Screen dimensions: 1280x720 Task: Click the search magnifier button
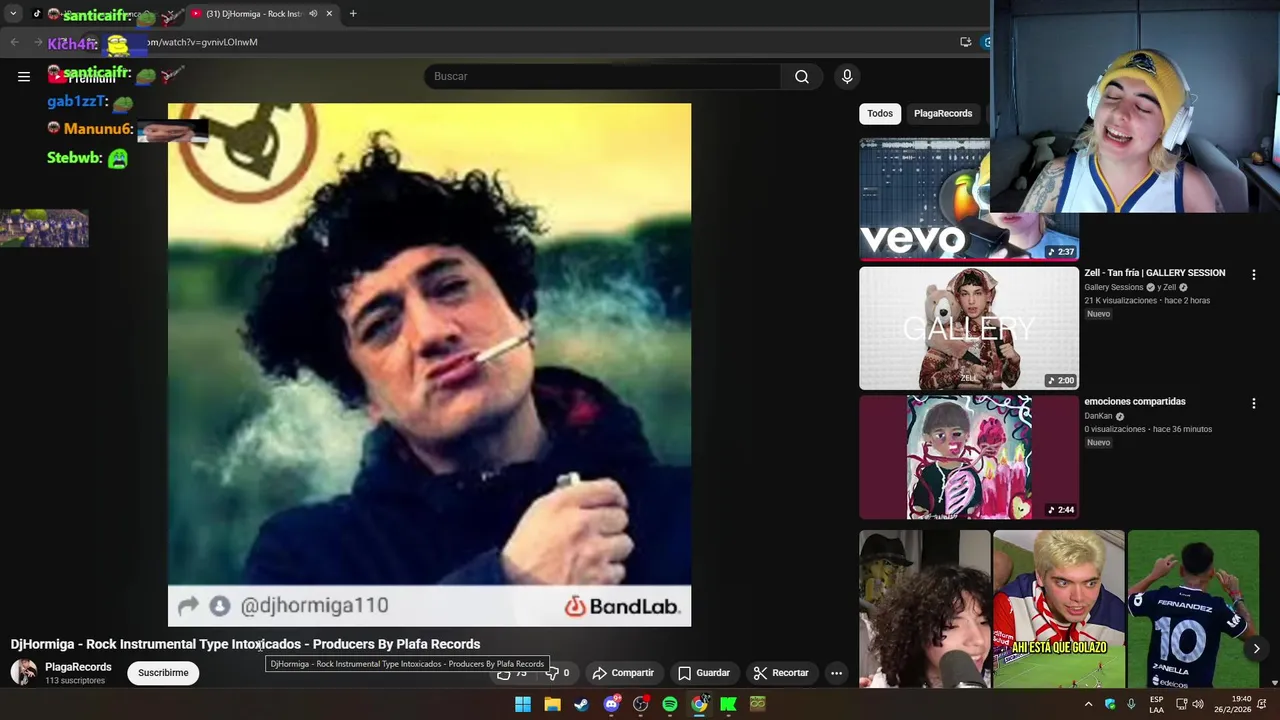click(x=802, y=76)
